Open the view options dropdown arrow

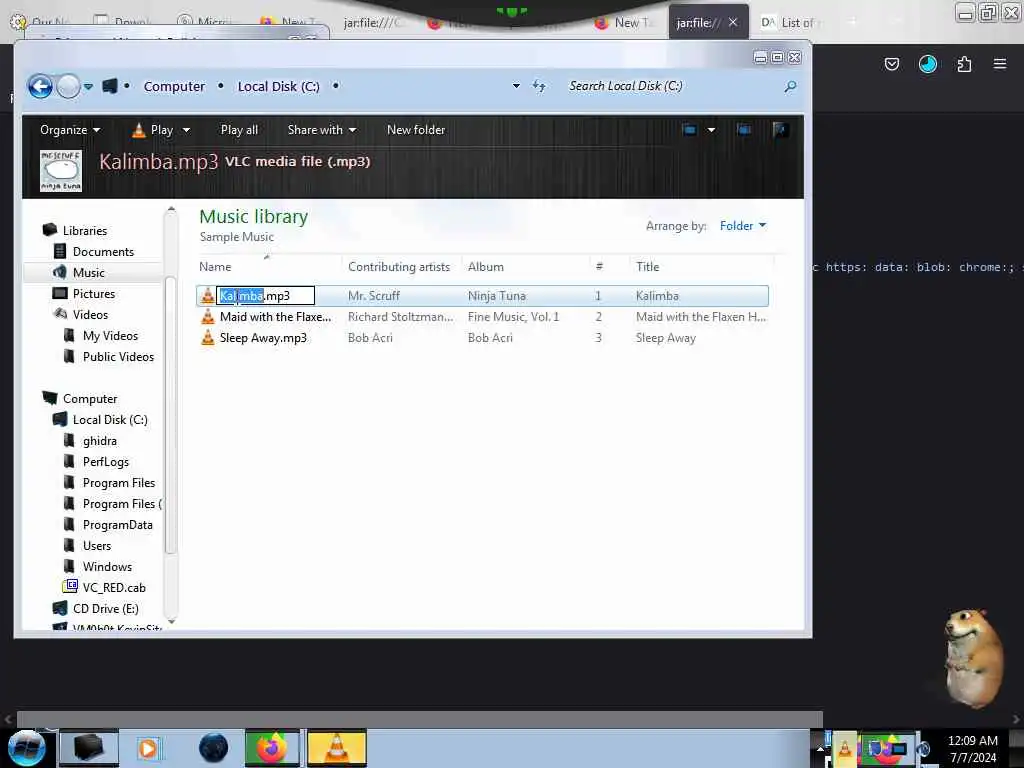(x=711, y=130)
